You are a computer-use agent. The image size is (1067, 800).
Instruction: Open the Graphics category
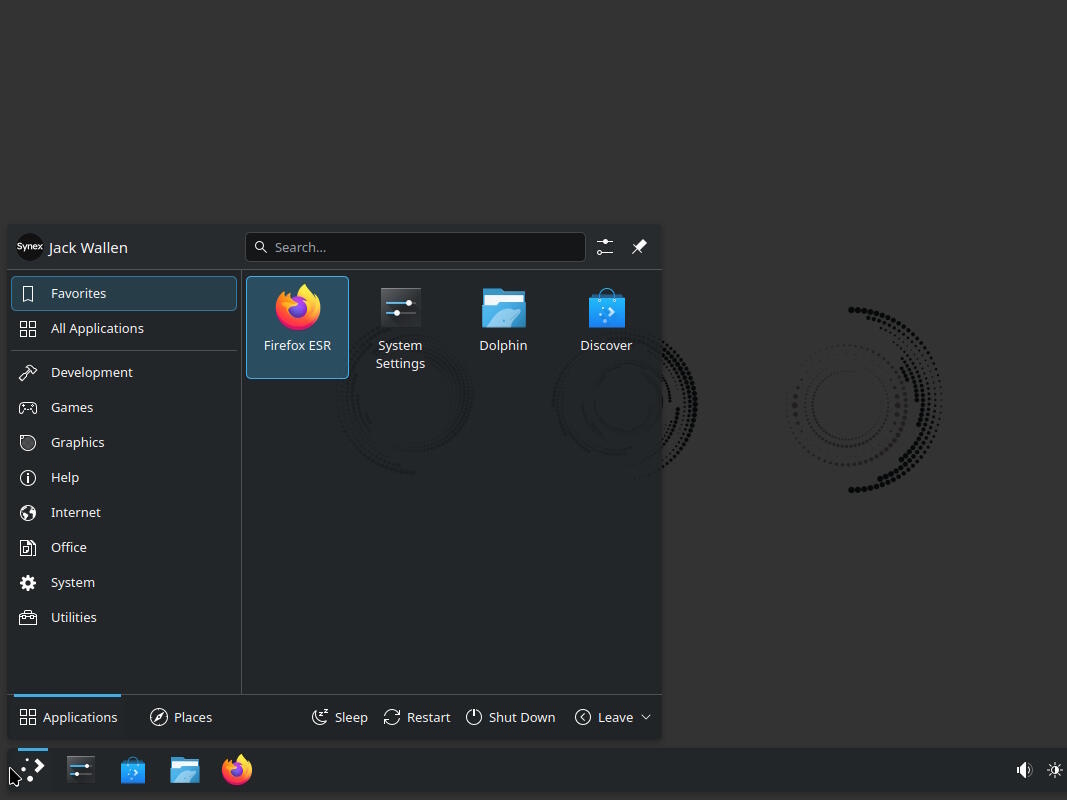coord(124,442)
